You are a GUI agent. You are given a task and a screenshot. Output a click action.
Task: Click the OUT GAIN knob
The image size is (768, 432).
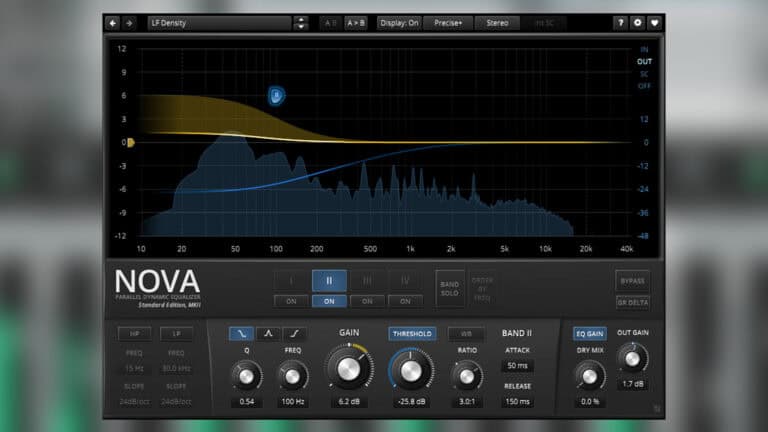coord(632,359)
